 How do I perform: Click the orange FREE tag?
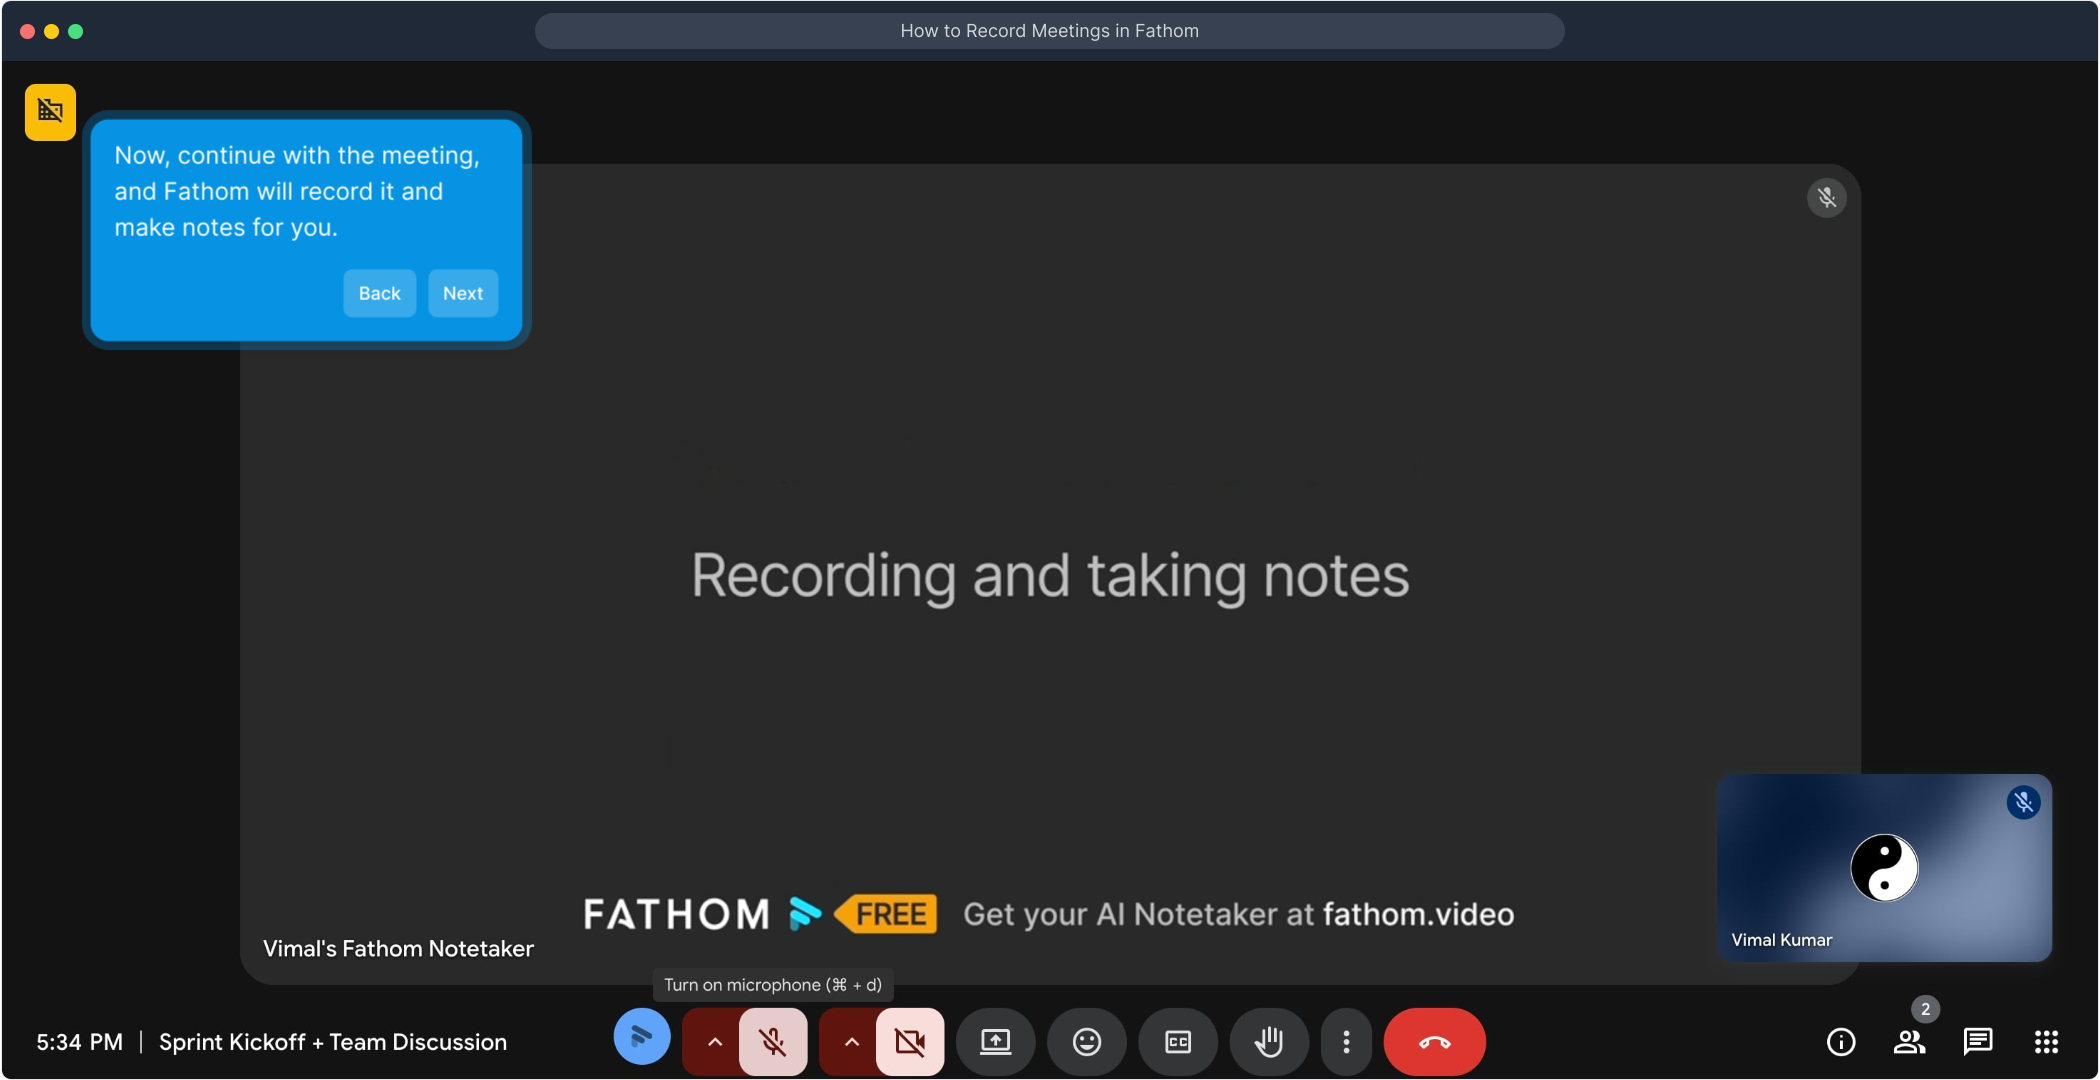886,914
